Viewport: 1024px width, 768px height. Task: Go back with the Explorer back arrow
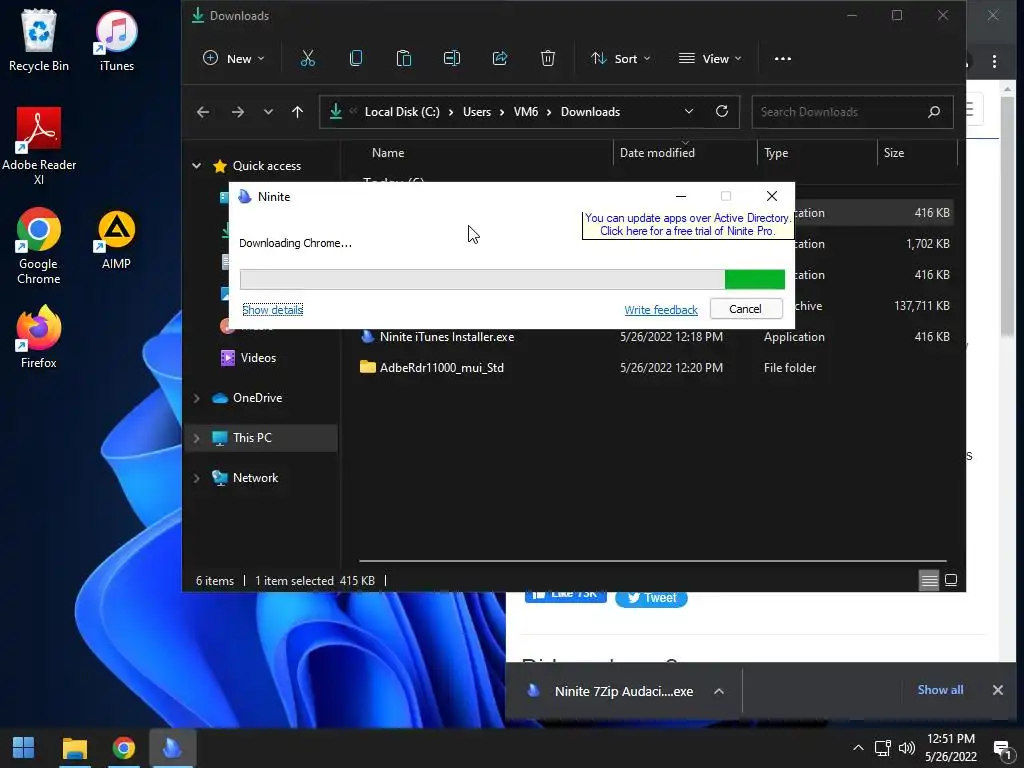[203, 112]
